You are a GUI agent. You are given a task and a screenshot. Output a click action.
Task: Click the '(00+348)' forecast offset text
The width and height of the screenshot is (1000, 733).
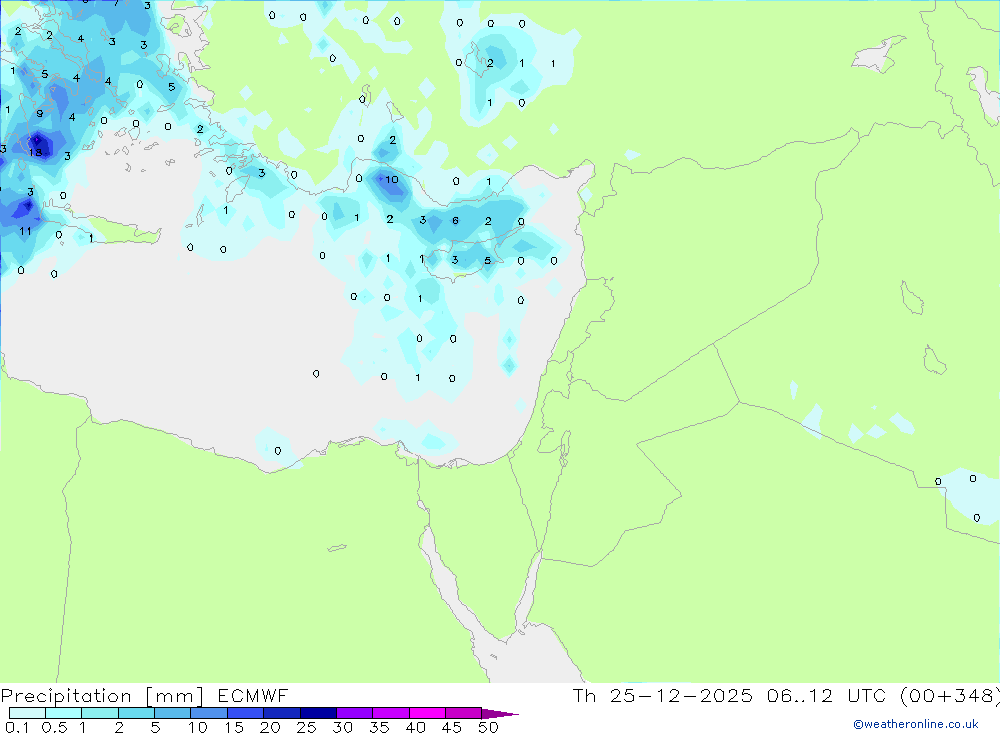[950, 695]
